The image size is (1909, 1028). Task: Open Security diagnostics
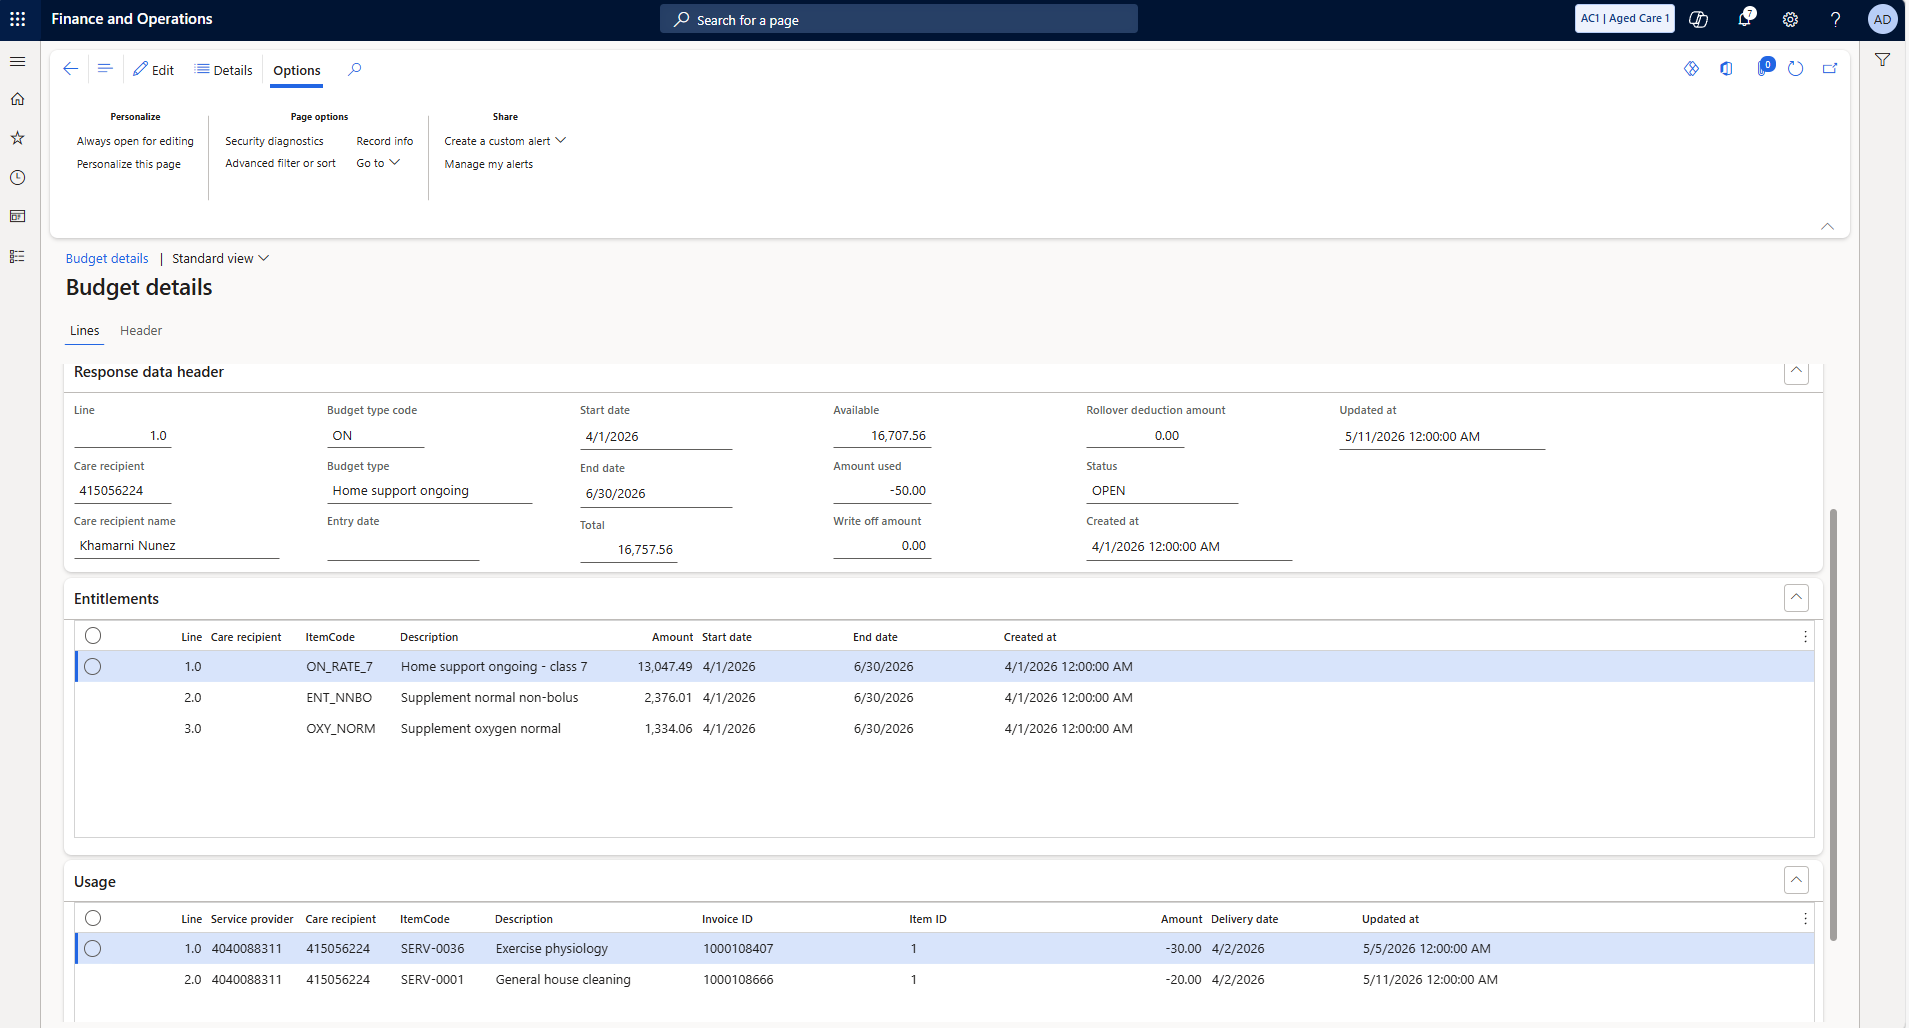click(x=274, y=141)
